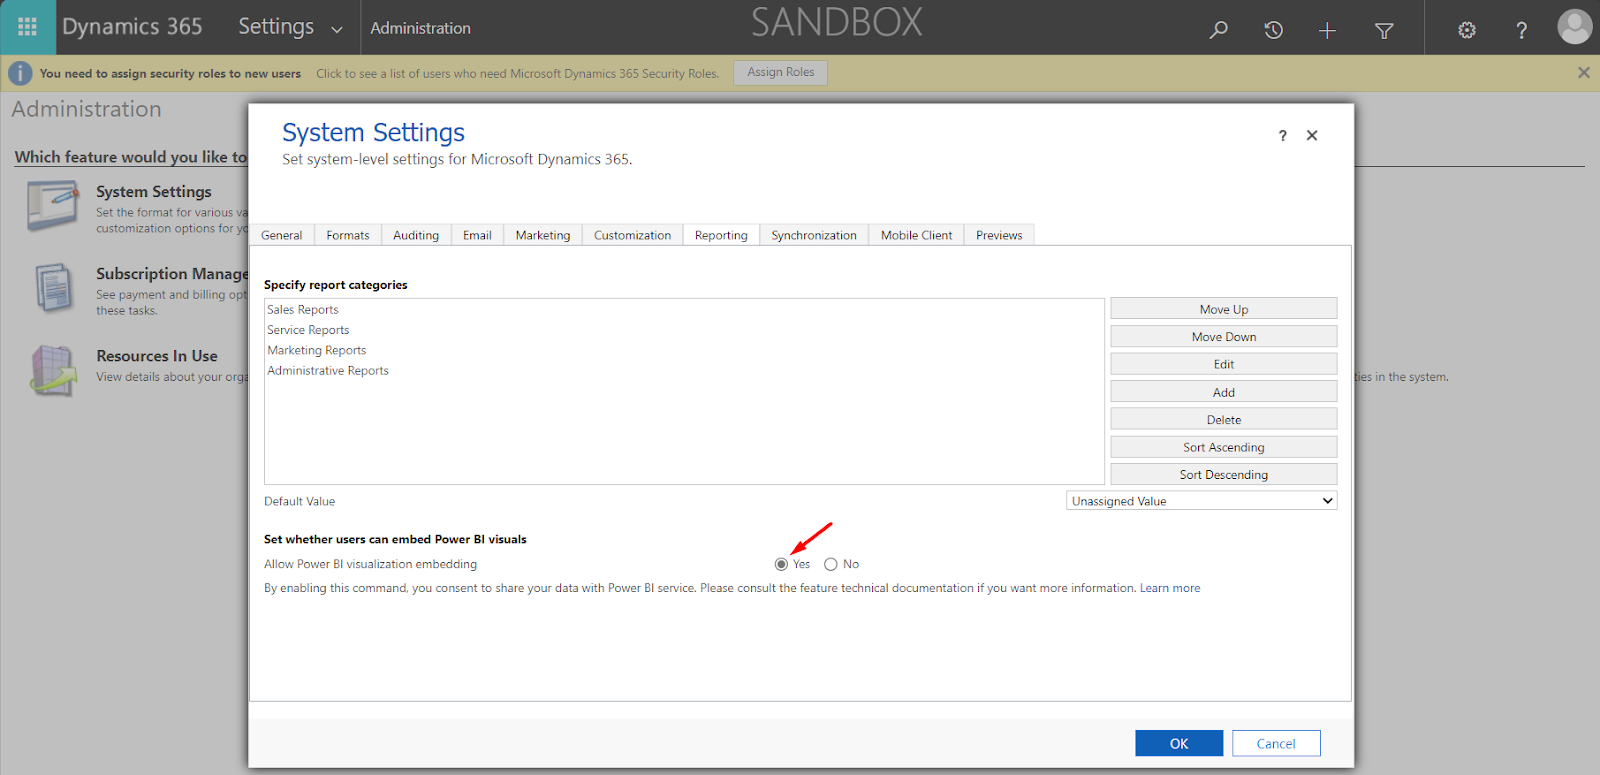1600x775 pixels.
Task: Open the Learn more link
Action: (x=1170, y=588)
